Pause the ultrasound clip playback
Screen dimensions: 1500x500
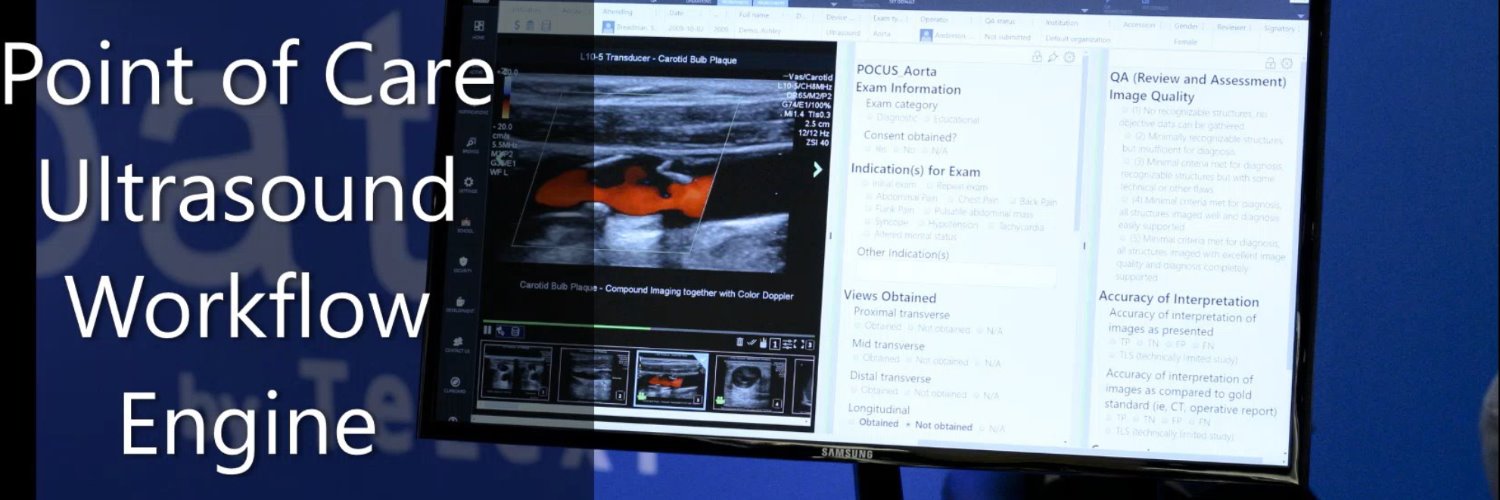point(487,330)
